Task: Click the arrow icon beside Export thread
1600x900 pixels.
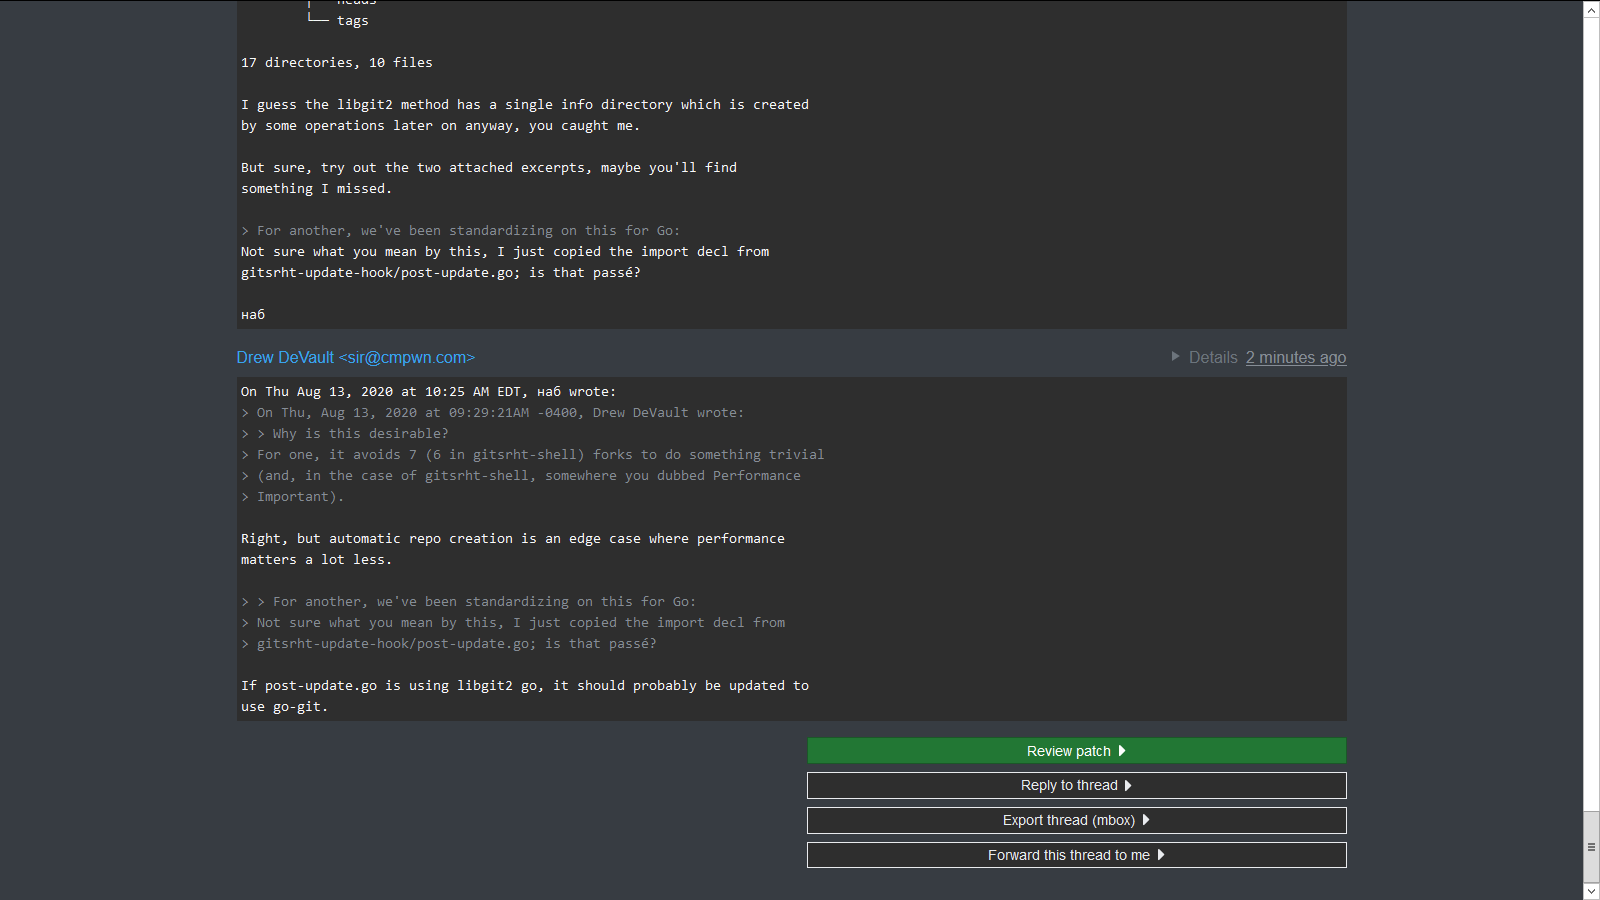Action: (x=1146, y=820)
